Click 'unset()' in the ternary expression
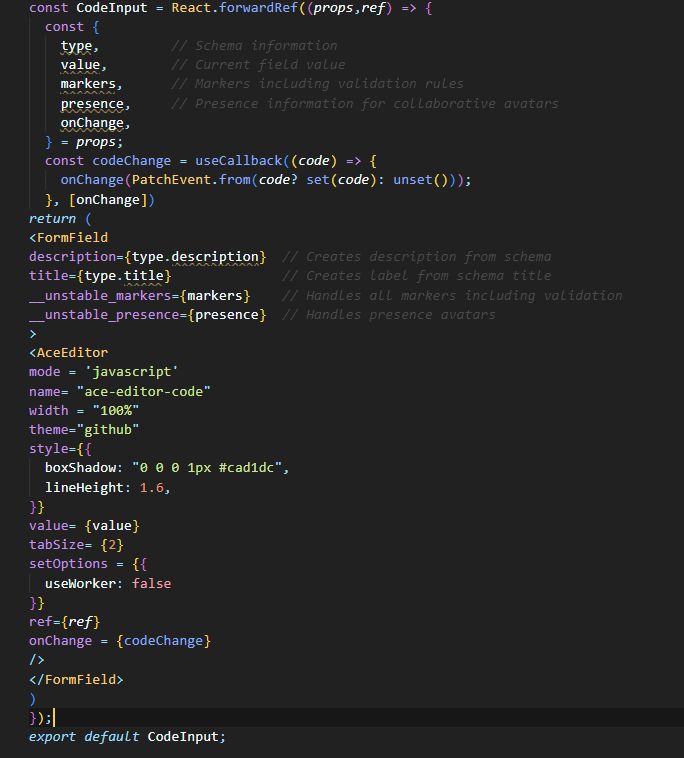The width and height of the screenshot is (684, 758). point(421,180)
